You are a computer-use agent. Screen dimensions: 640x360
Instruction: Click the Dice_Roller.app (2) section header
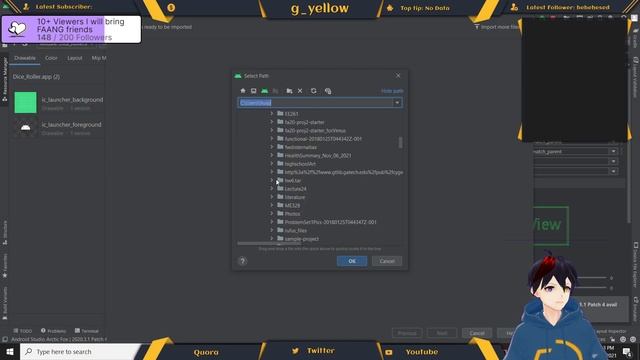[x=36, y=77]
